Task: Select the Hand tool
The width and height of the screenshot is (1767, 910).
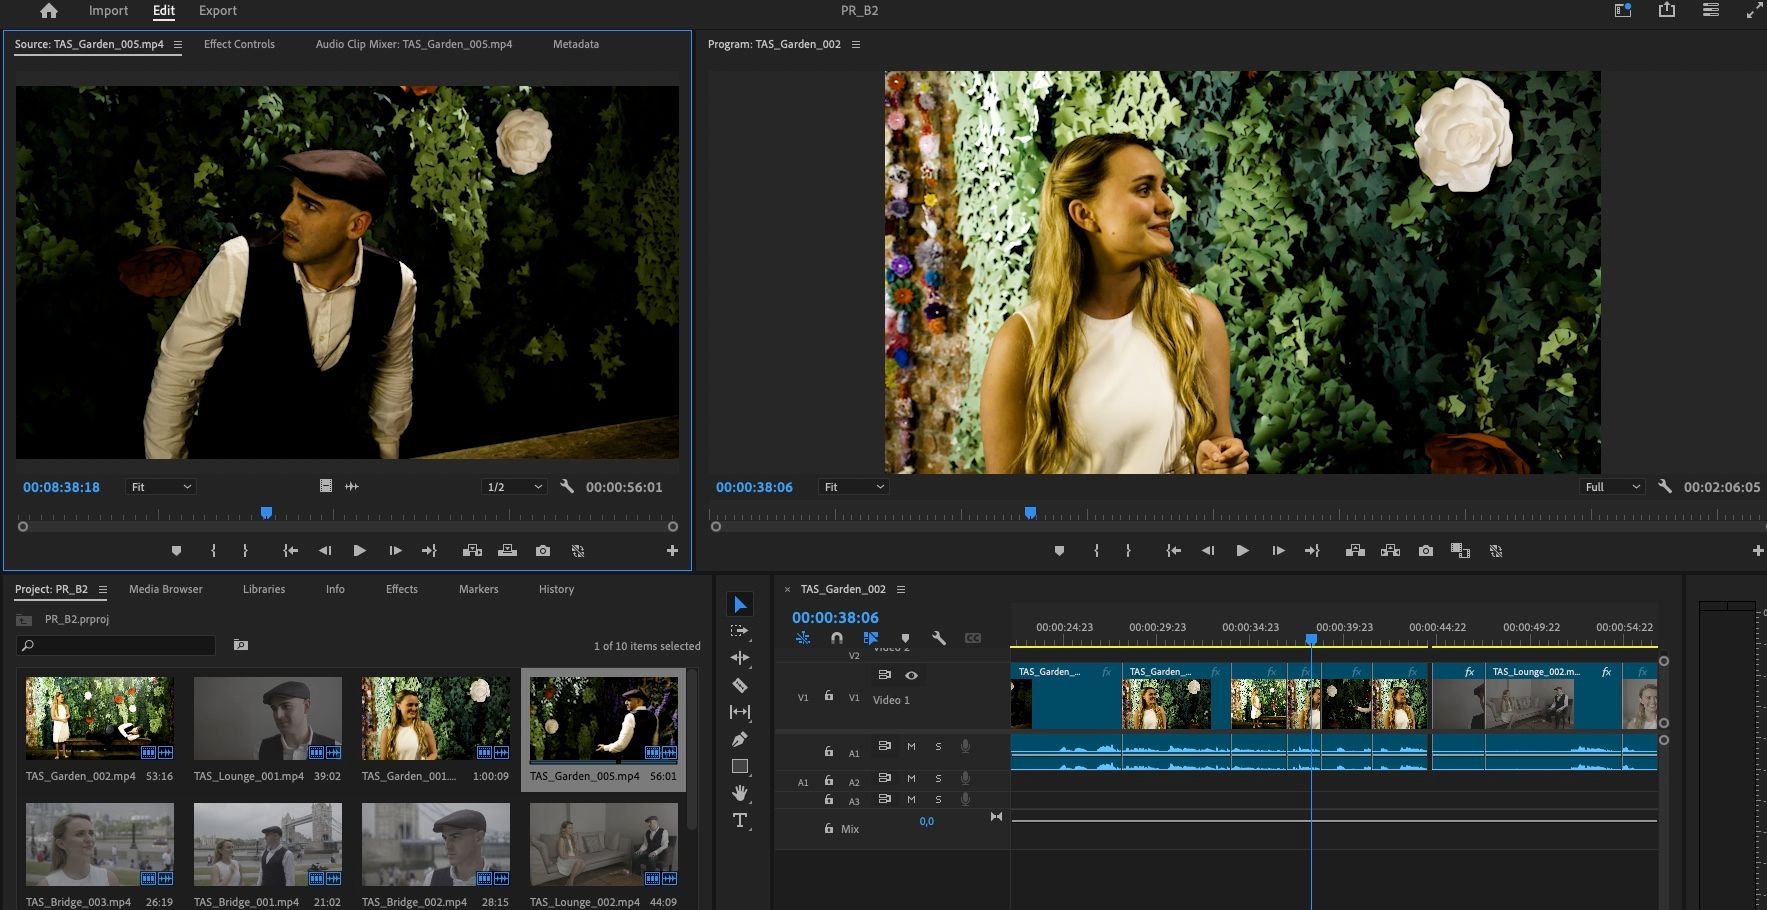Action: coord(740,794)
